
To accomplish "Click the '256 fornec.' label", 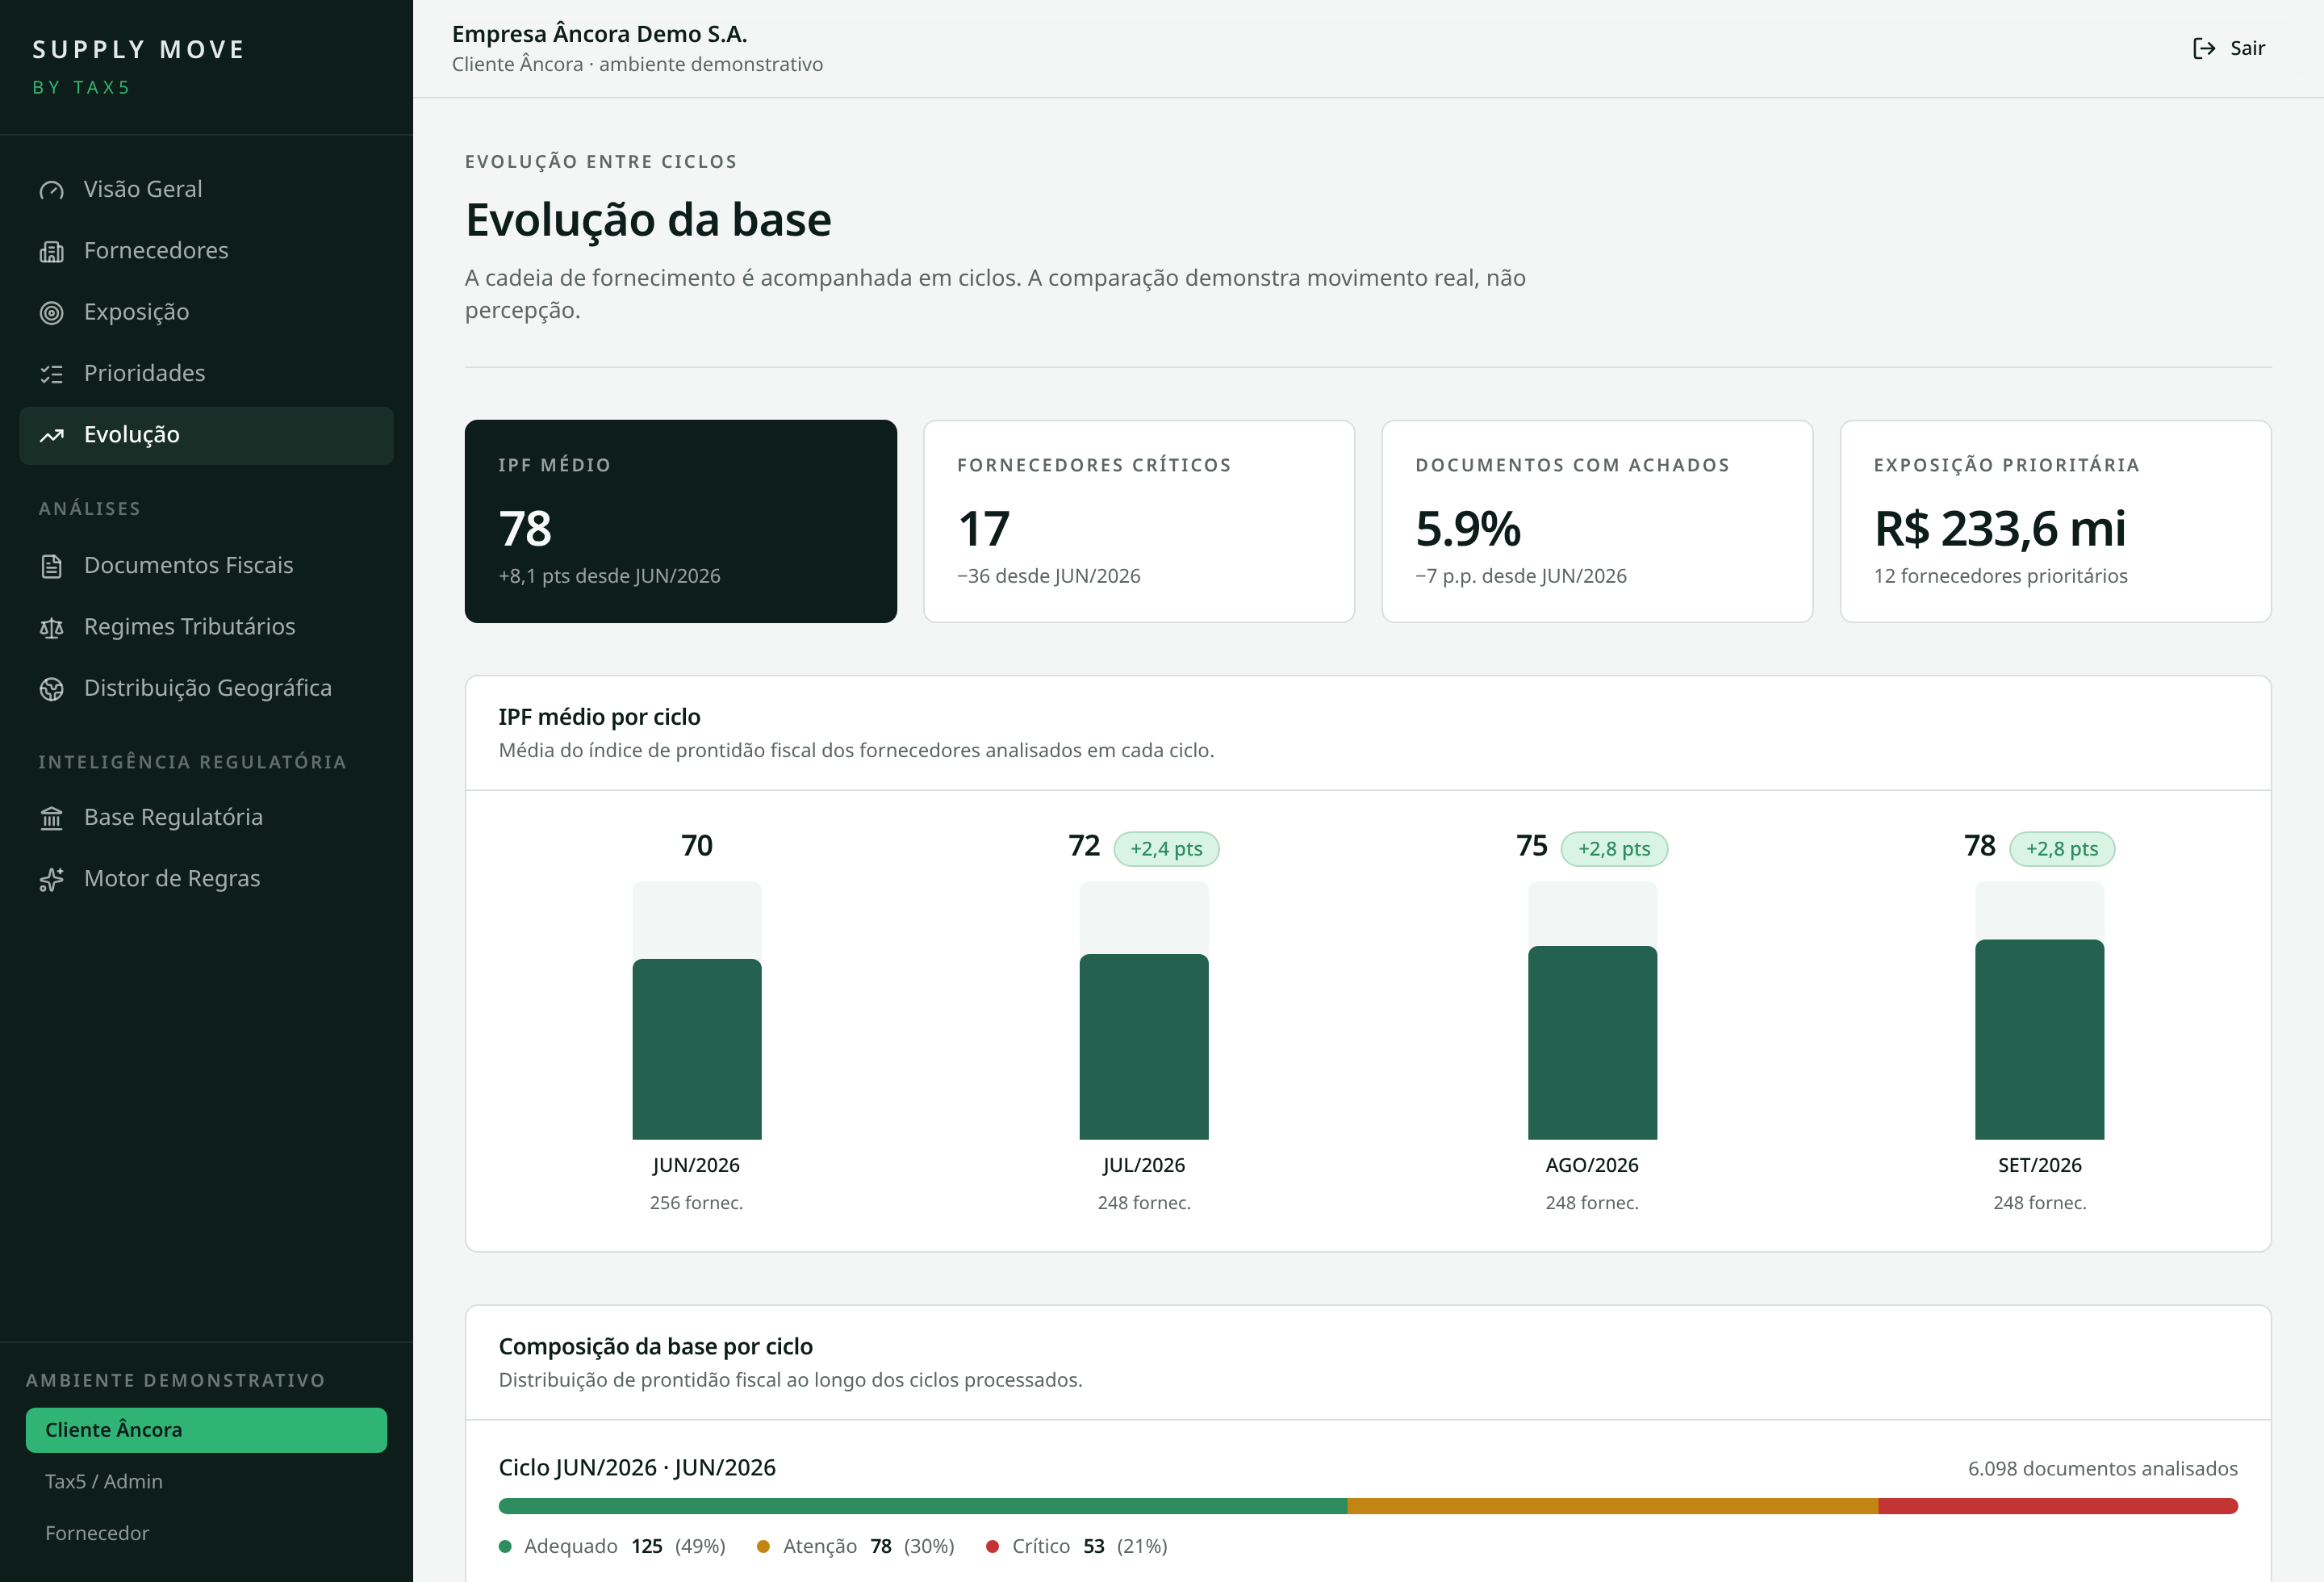I will [x=696, y=1203].
